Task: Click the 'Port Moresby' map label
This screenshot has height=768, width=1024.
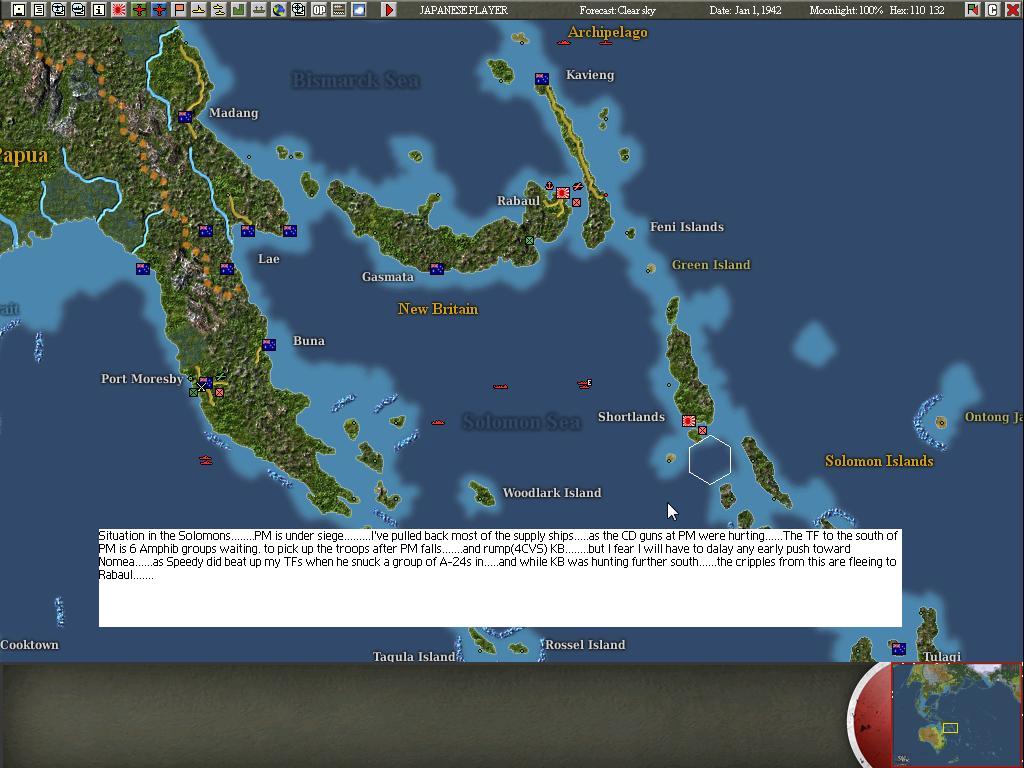Action: (x=142, y=379)
